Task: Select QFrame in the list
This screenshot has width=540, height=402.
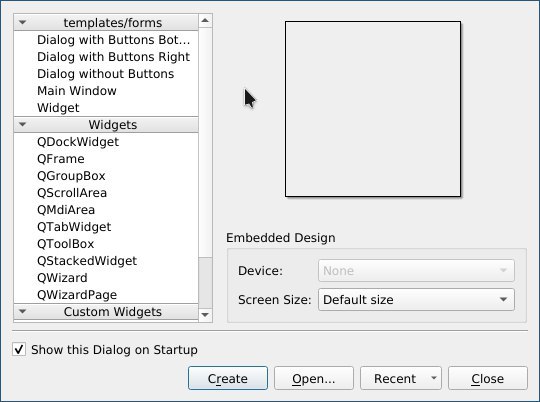Action: click(106, 158)
